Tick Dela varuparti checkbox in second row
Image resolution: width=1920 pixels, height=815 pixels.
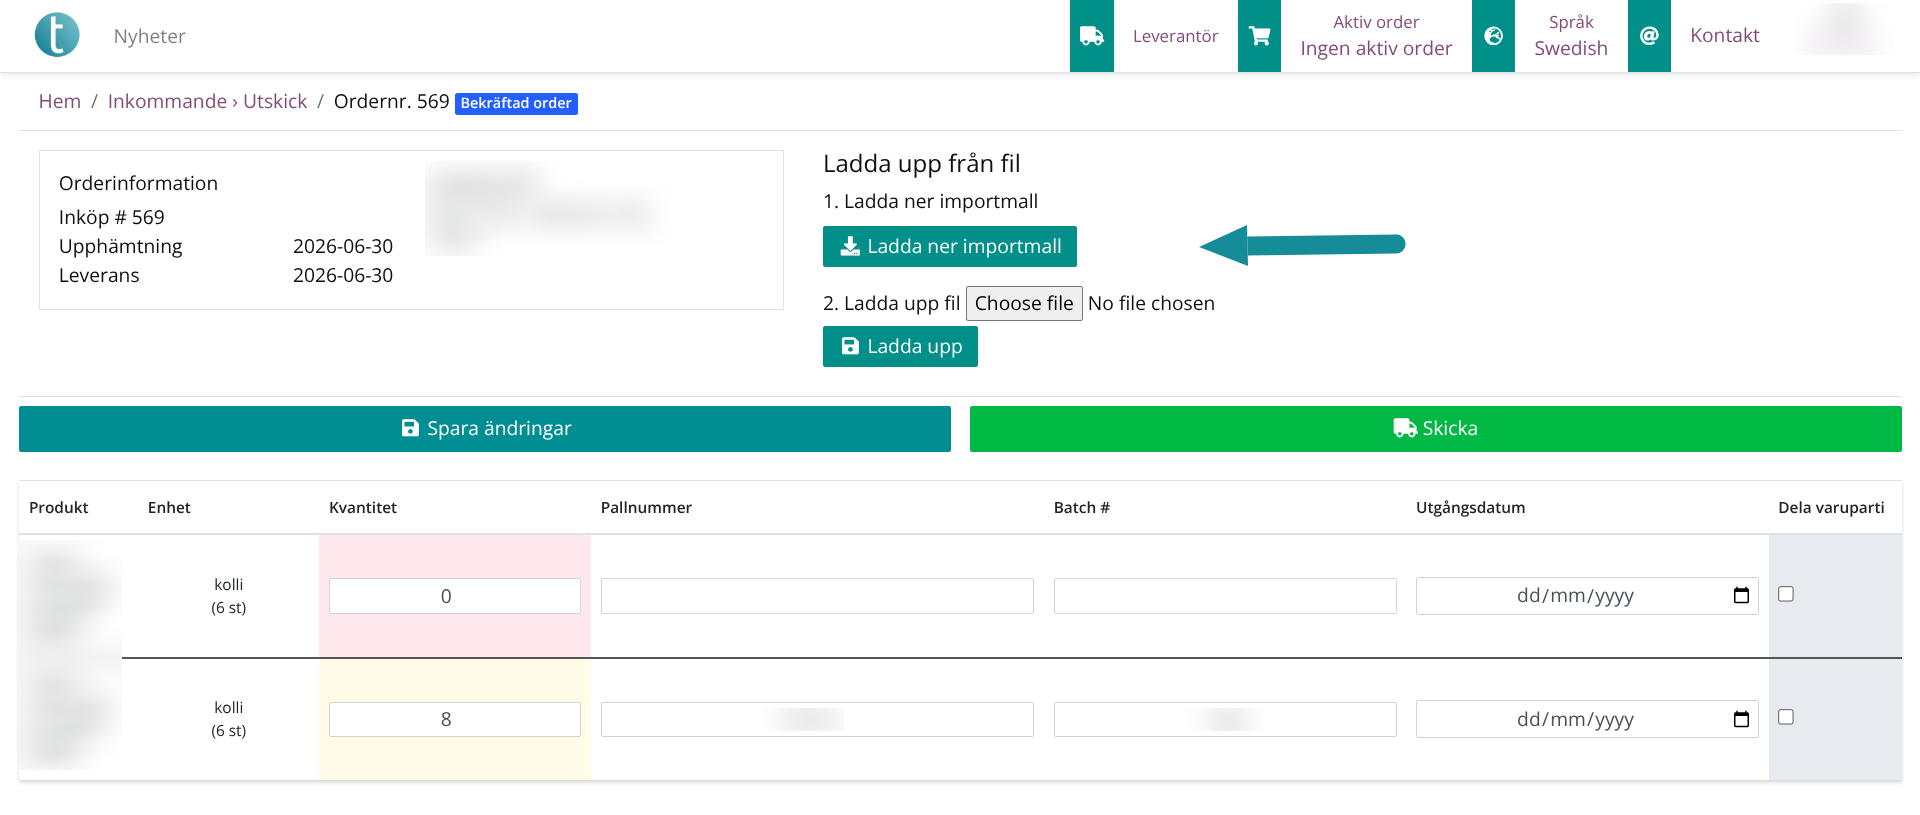1786,717
